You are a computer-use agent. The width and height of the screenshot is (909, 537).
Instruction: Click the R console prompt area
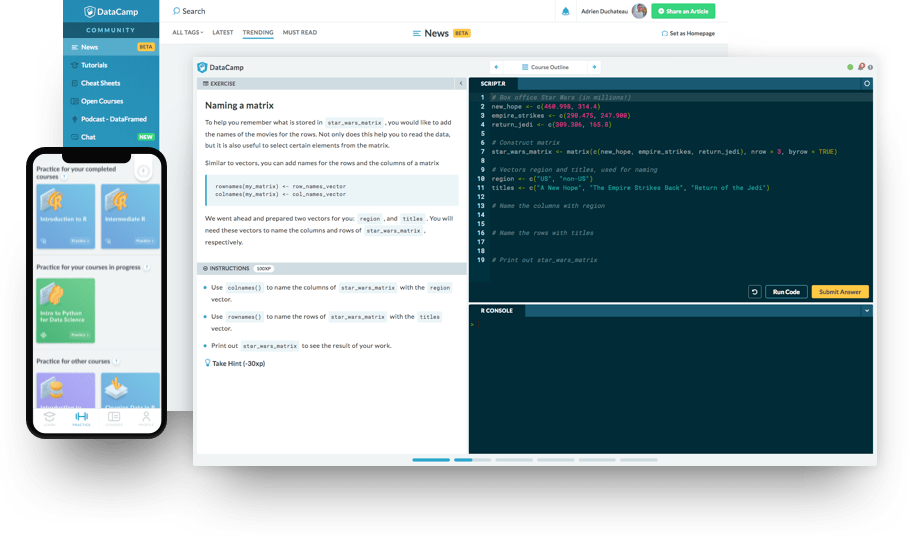tap(671, 325)
